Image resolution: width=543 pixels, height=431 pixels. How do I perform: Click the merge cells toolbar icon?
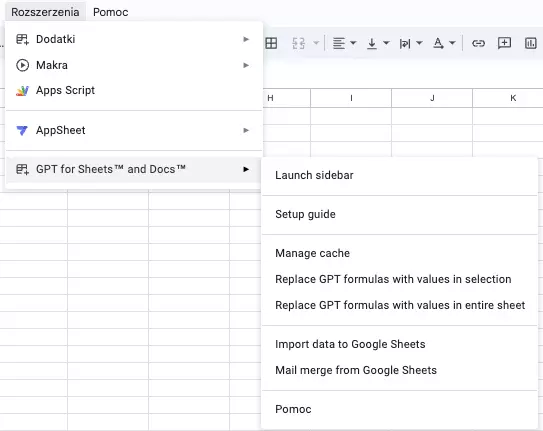tap(299, 43)
